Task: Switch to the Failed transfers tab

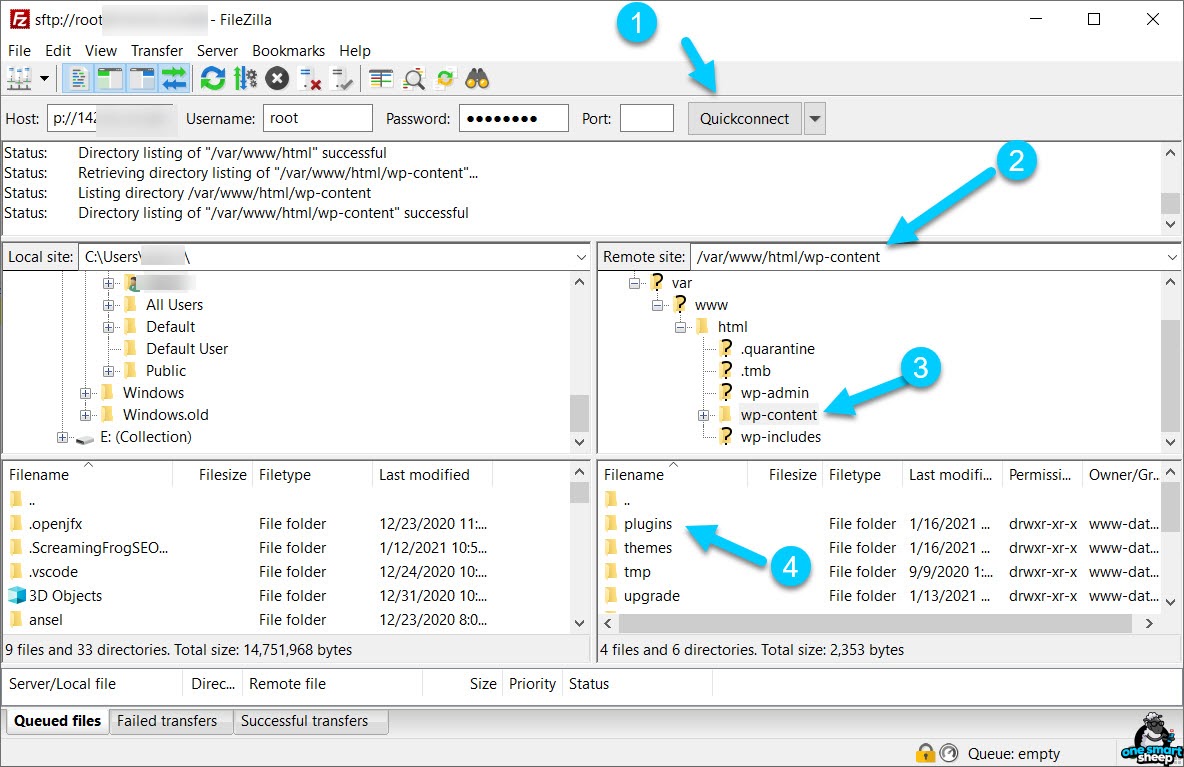Action: (x=167, y=721)
